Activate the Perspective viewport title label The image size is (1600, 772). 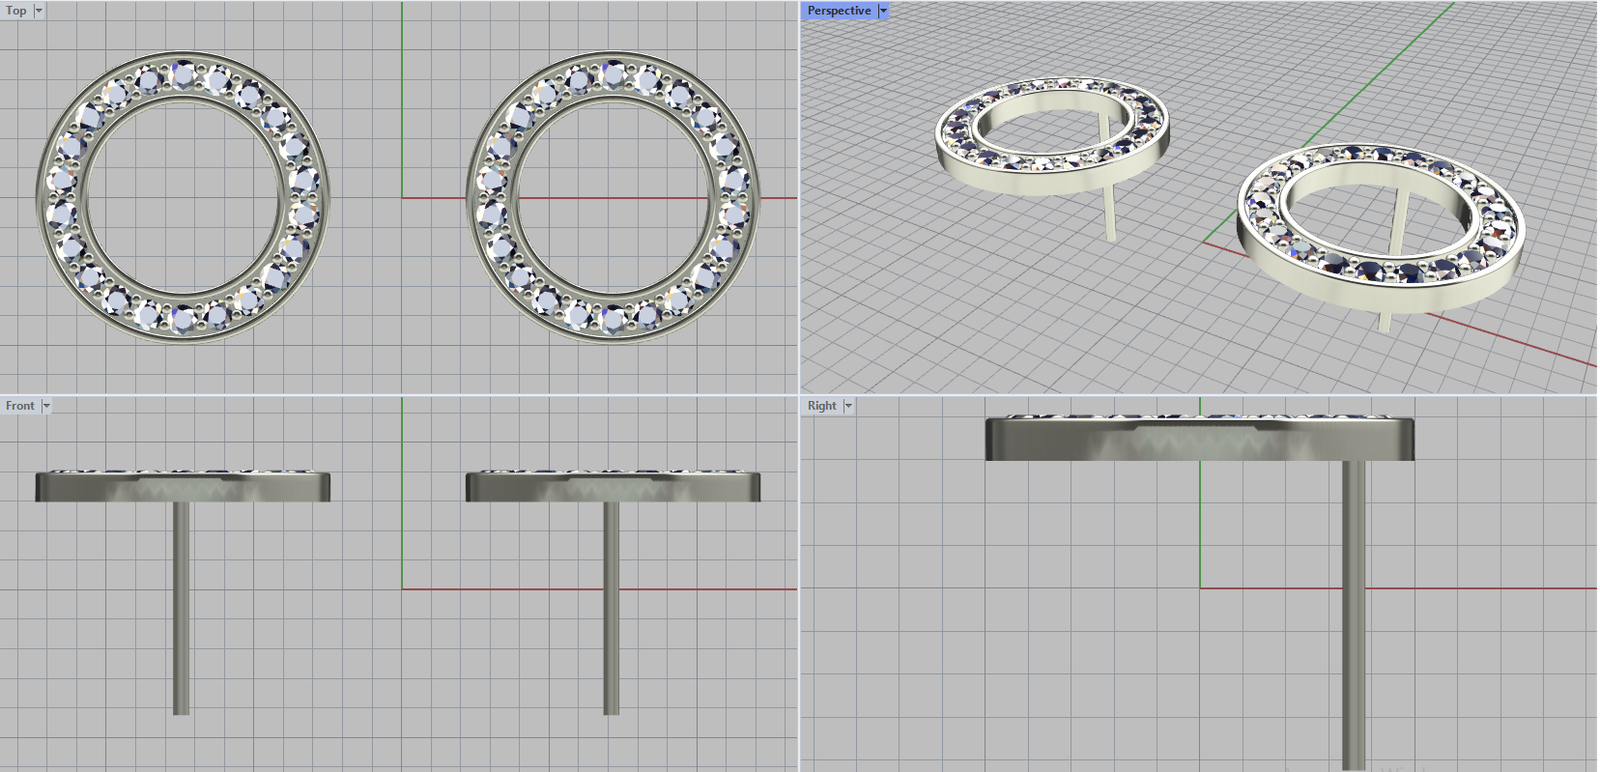coord(839,11)
